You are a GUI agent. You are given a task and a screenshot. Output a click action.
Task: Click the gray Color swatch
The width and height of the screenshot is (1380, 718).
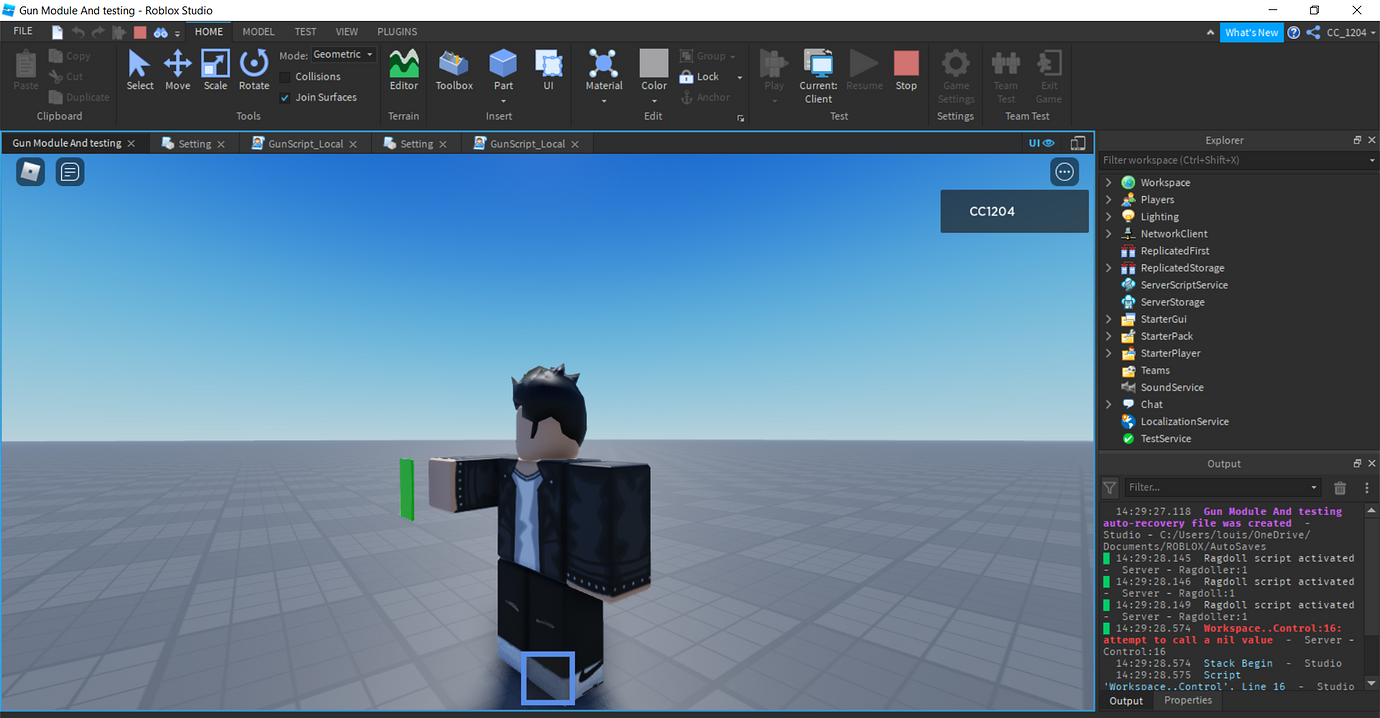click(654, 63)
